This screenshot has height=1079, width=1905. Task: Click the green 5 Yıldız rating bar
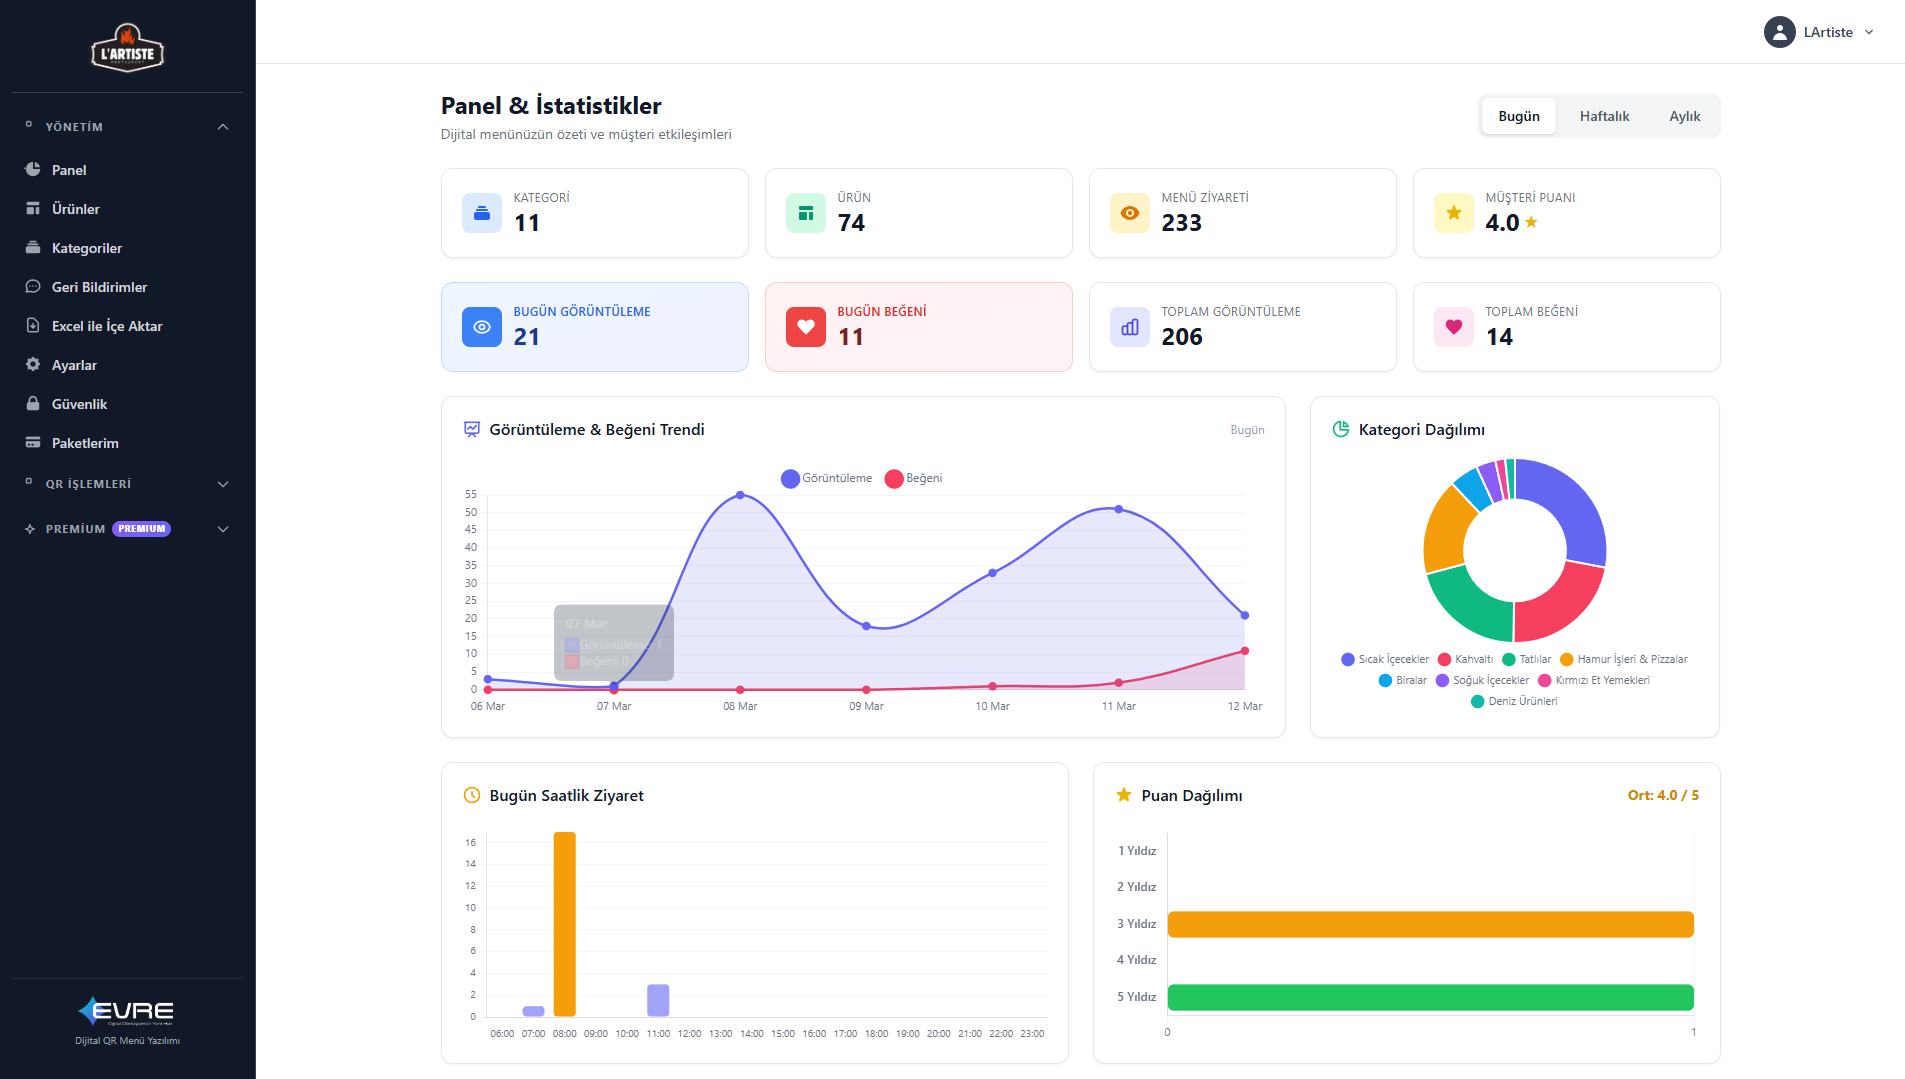pos(1430,997)
